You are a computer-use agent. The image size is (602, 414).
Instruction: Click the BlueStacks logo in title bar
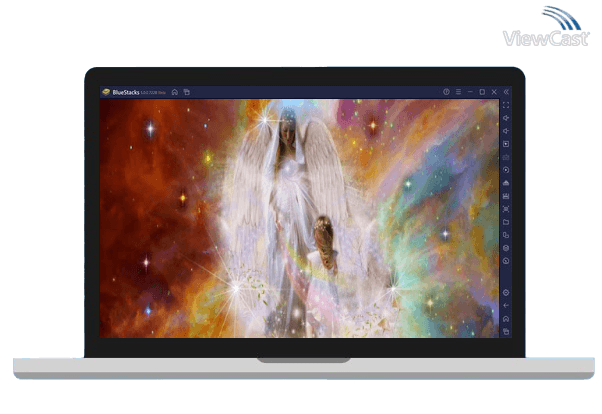106,92
